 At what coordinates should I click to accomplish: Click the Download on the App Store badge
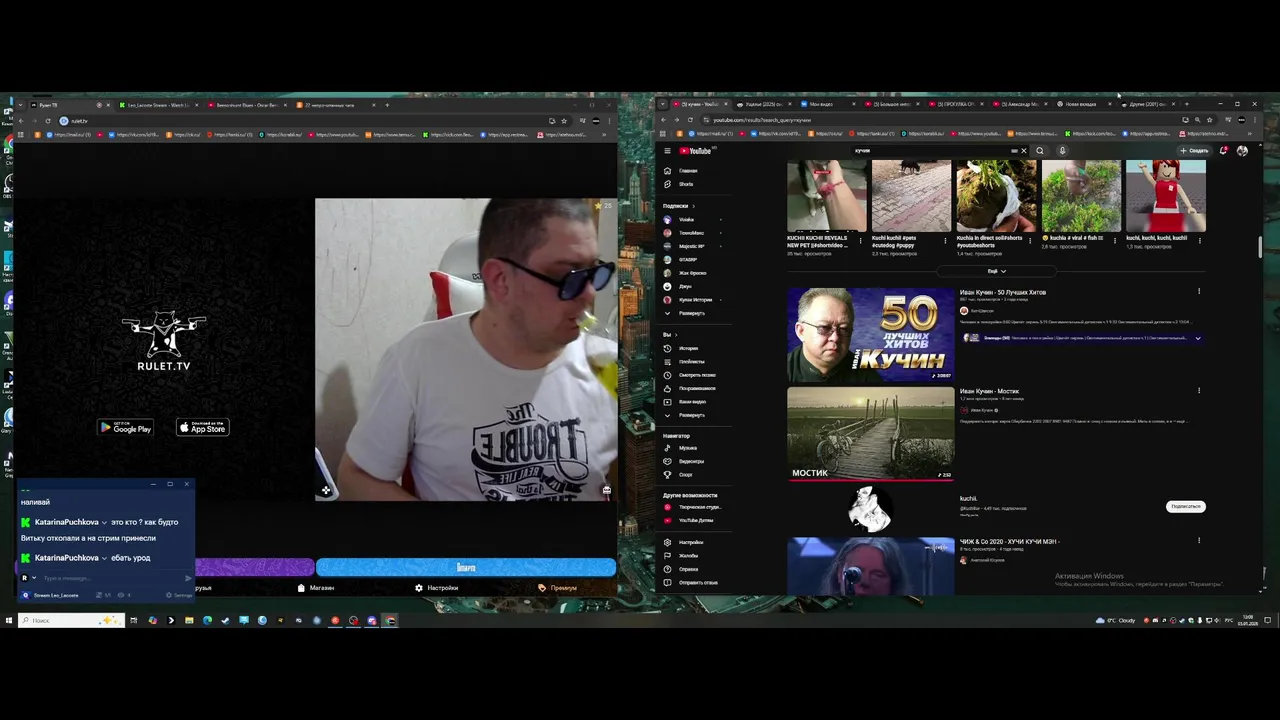(203, 427)
